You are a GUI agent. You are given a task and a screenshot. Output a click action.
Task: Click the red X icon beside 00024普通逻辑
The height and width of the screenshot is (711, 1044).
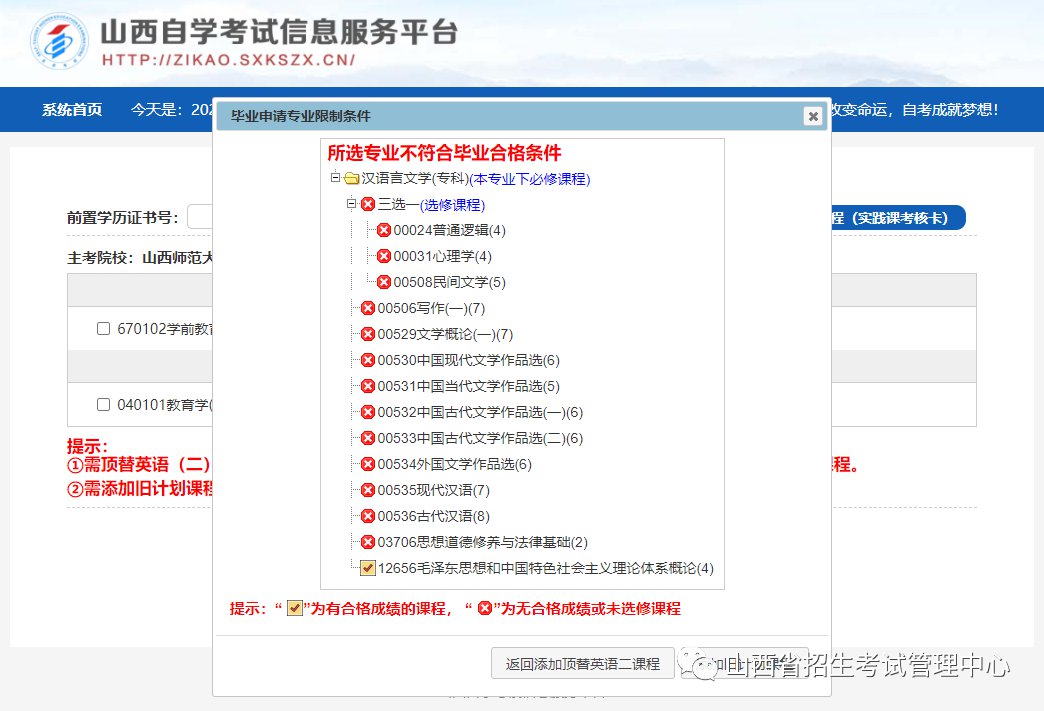pos(384,230)
